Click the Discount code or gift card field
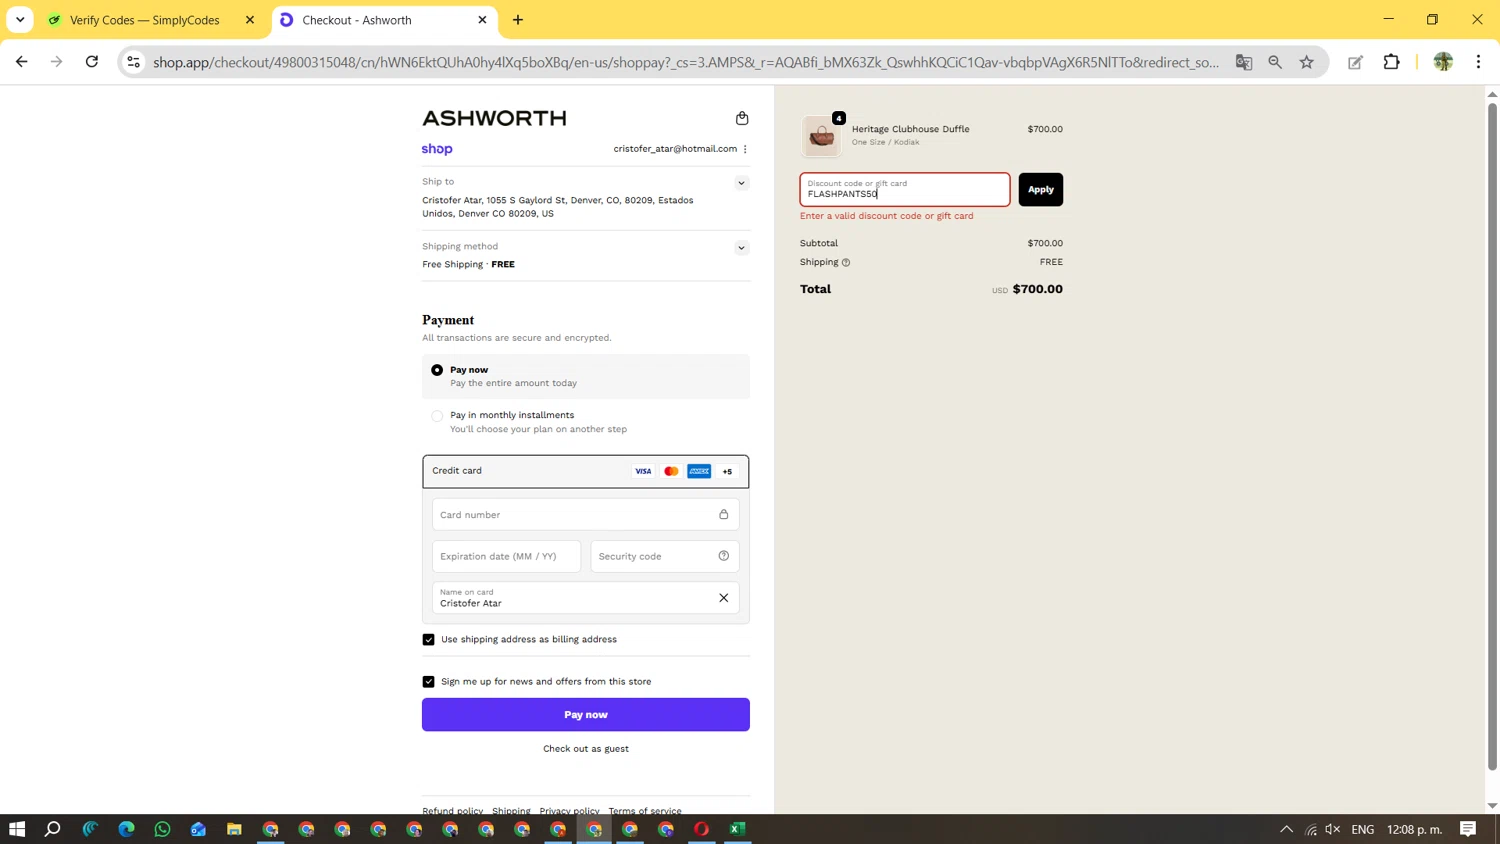The height and width of the screenshot is (844, 1500). click(905, 189)
